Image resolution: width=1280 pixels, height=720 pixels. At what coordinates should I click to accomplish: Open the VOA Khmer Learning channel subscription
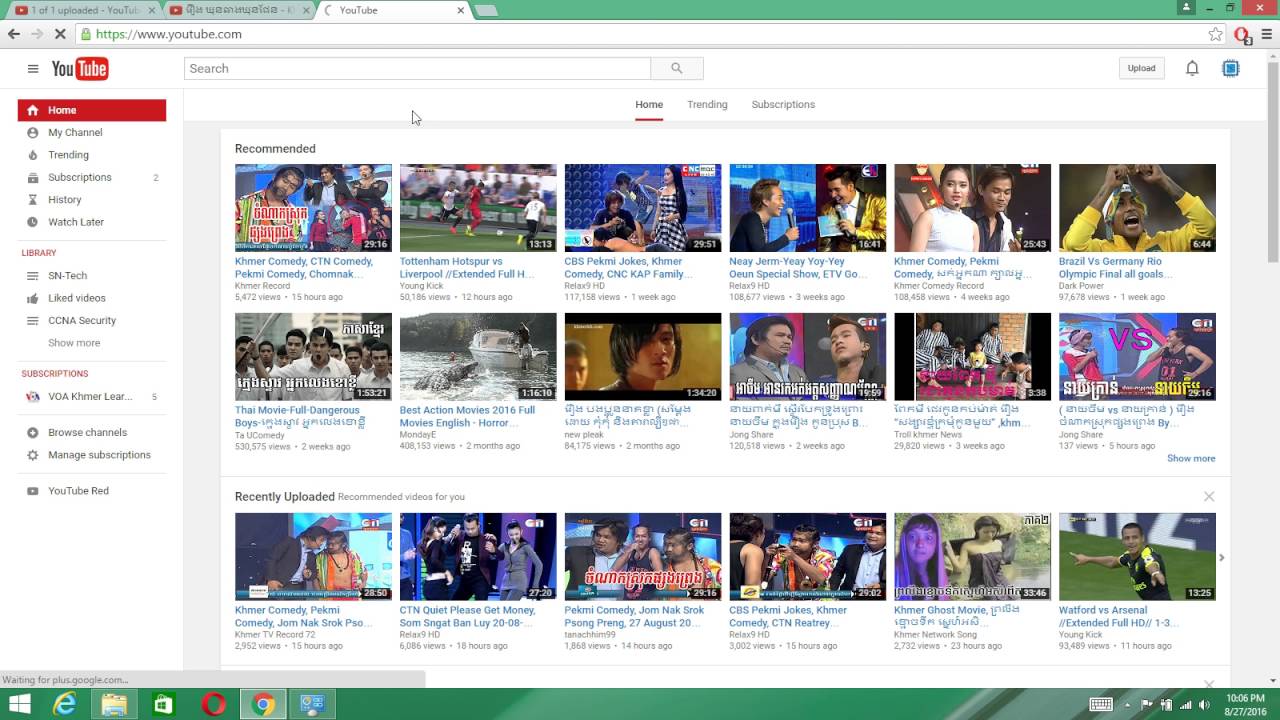(92, 397)
